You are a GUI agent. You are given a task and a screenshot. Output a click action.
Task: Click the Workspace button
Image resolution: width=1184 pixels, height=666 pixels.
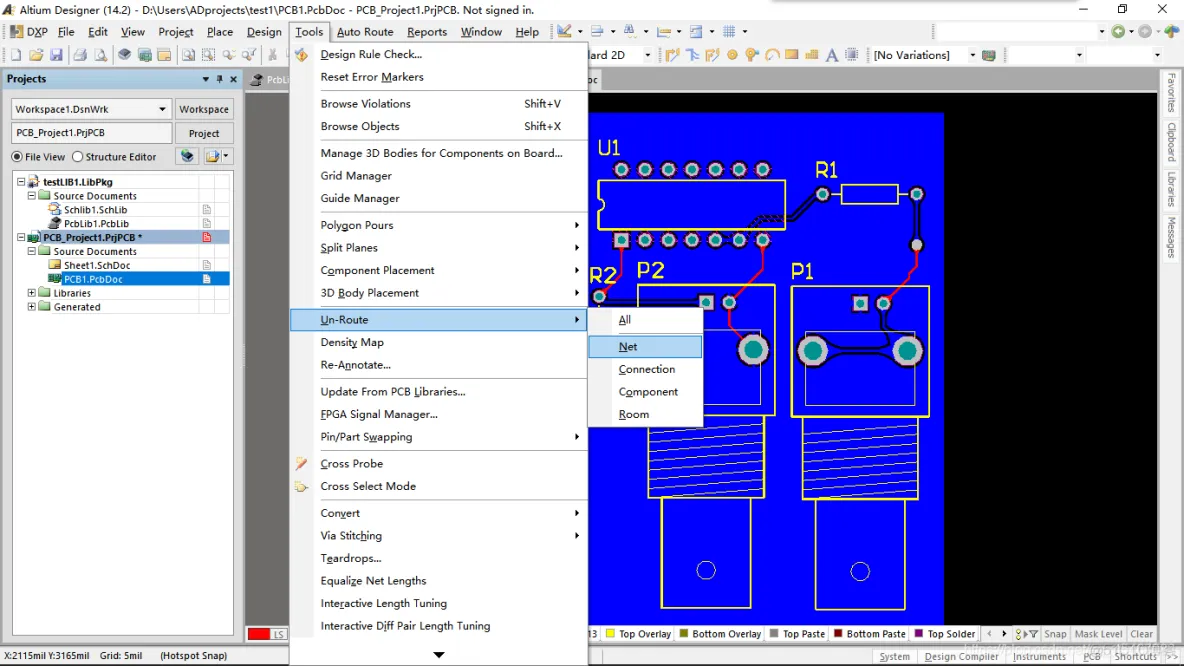(204, 109)
